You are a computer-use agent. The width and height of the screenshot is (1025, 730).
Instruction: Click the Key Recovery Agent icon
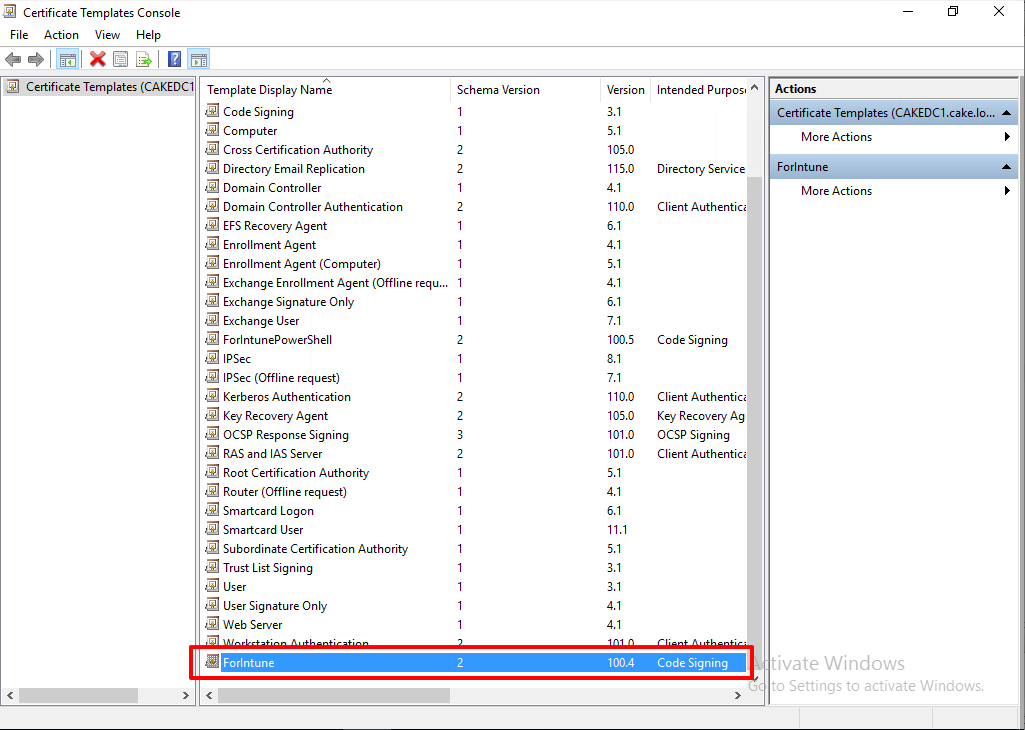pyautogui.click(x=212, y=415)
